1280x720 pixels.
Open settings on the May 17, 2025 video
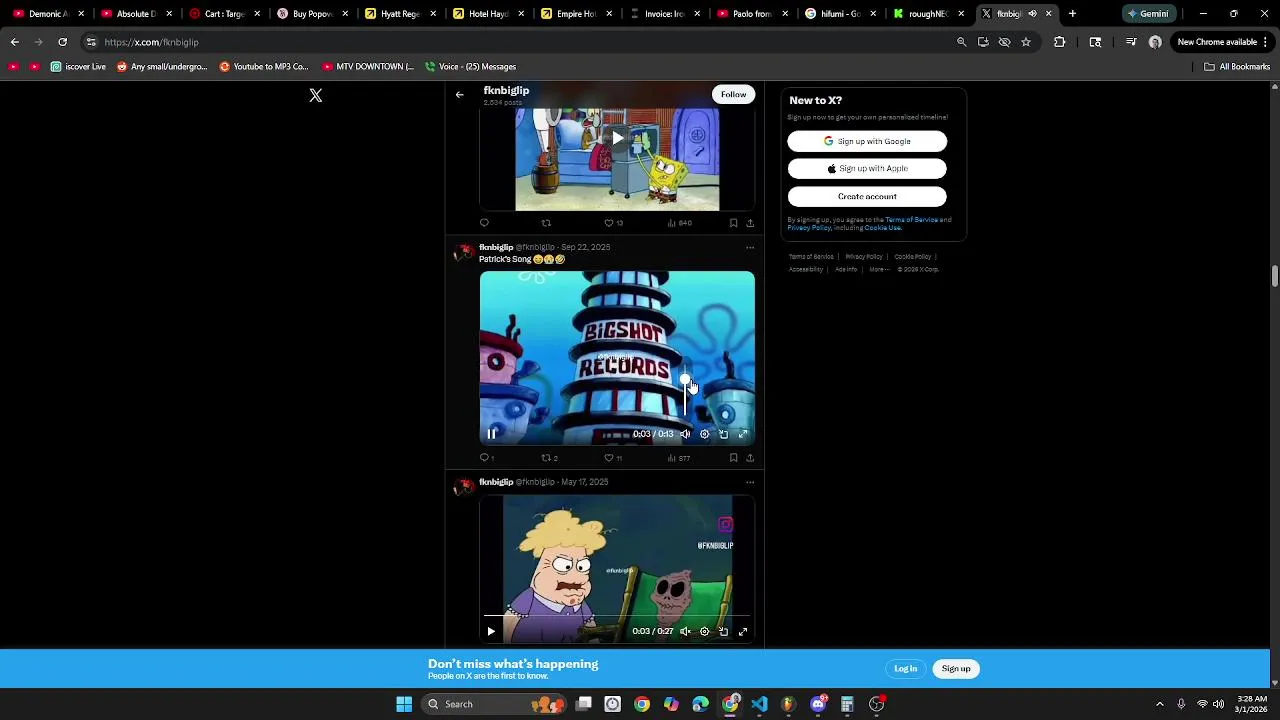tap(704, 631)
